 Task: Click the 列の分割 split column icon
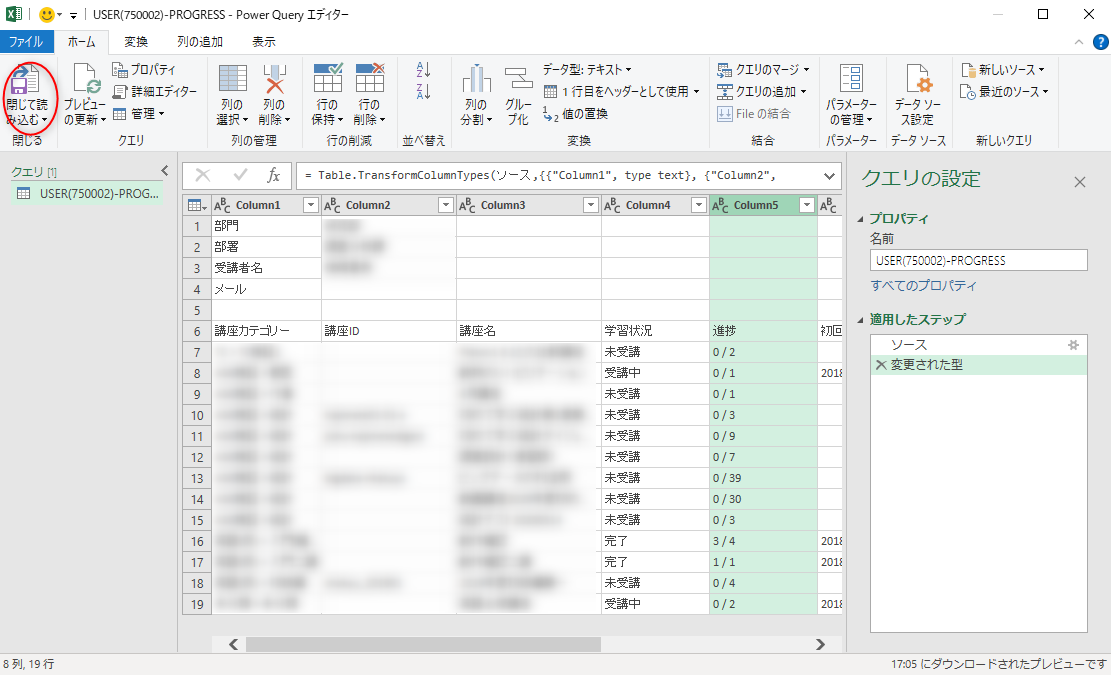pos(476,79)
